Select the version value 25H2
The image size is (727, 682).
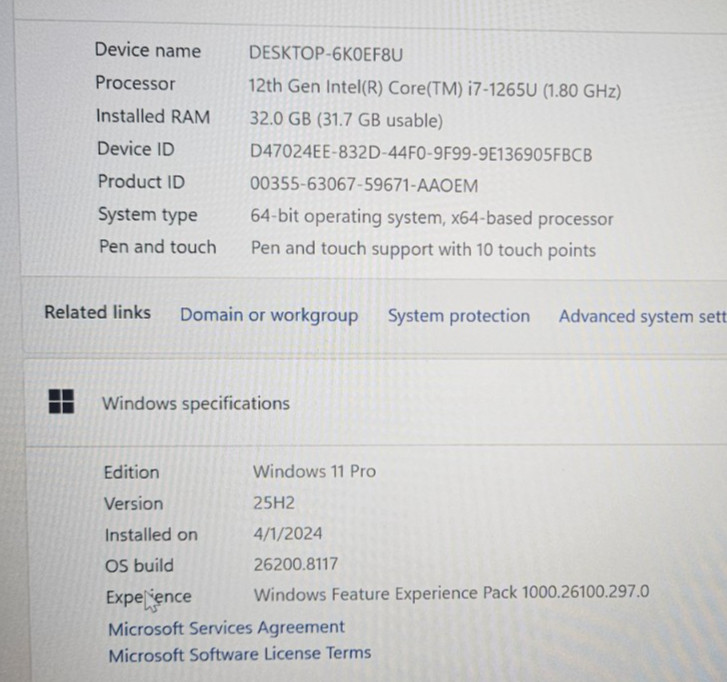(x=274, y=503)
